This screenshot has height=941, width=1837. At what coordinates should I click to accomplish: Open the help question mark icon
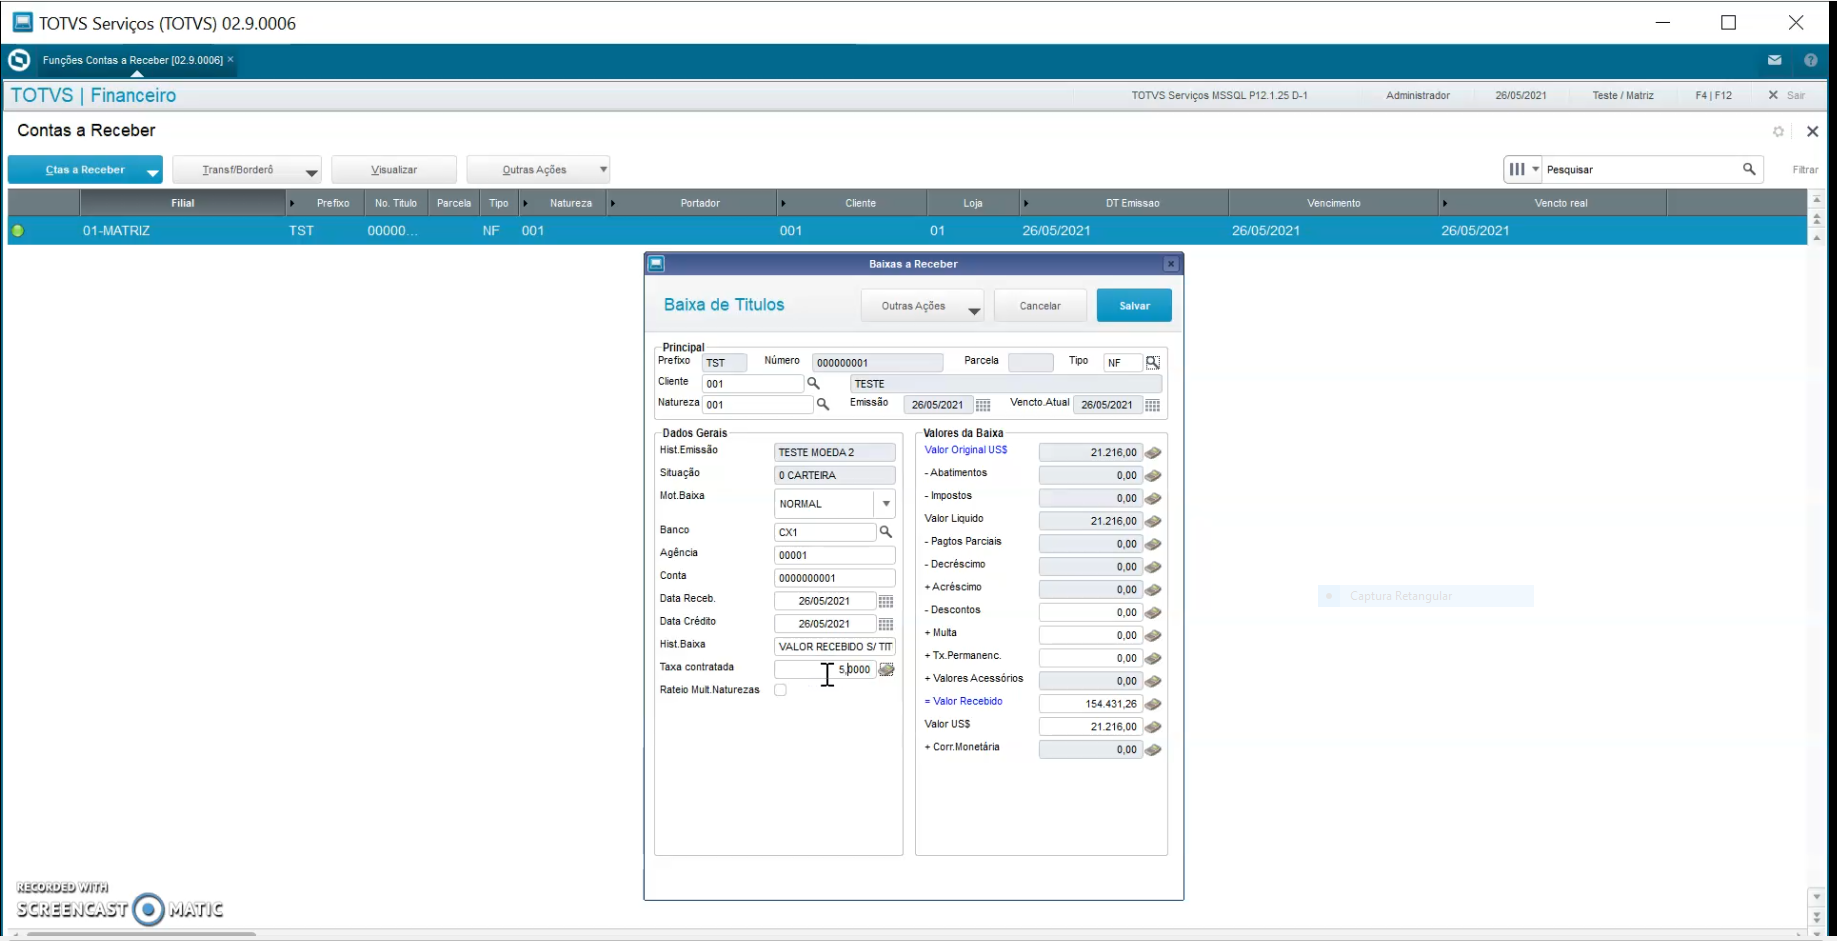tap(1811, 60)
